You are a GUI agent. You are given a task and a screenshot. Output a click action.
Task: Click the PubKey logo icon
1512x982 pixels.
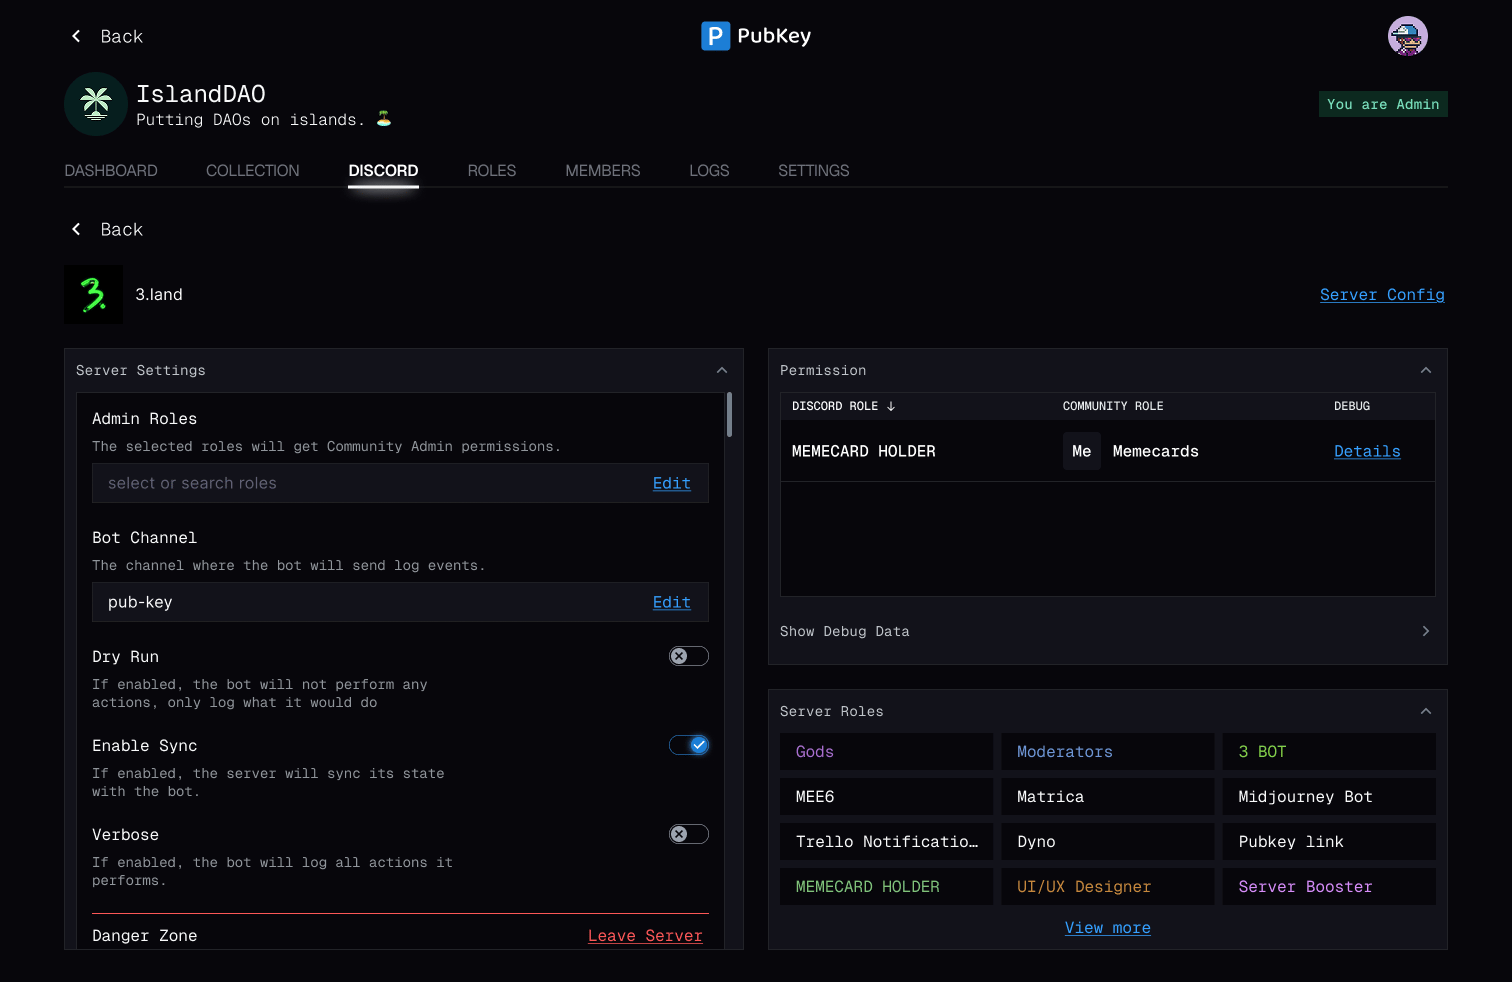[x=715, y=36]
